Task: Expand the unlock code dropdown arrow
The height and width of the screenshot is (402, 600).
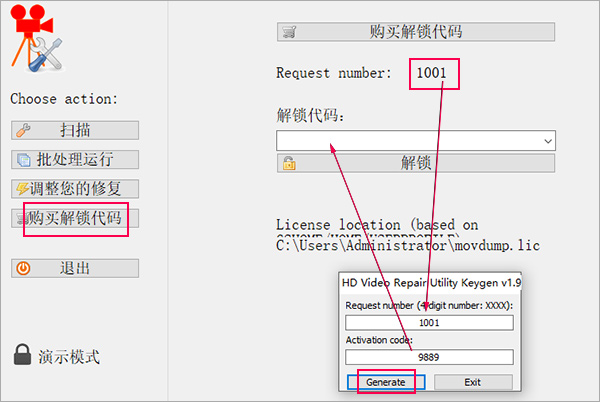Action: pos(548,141)
